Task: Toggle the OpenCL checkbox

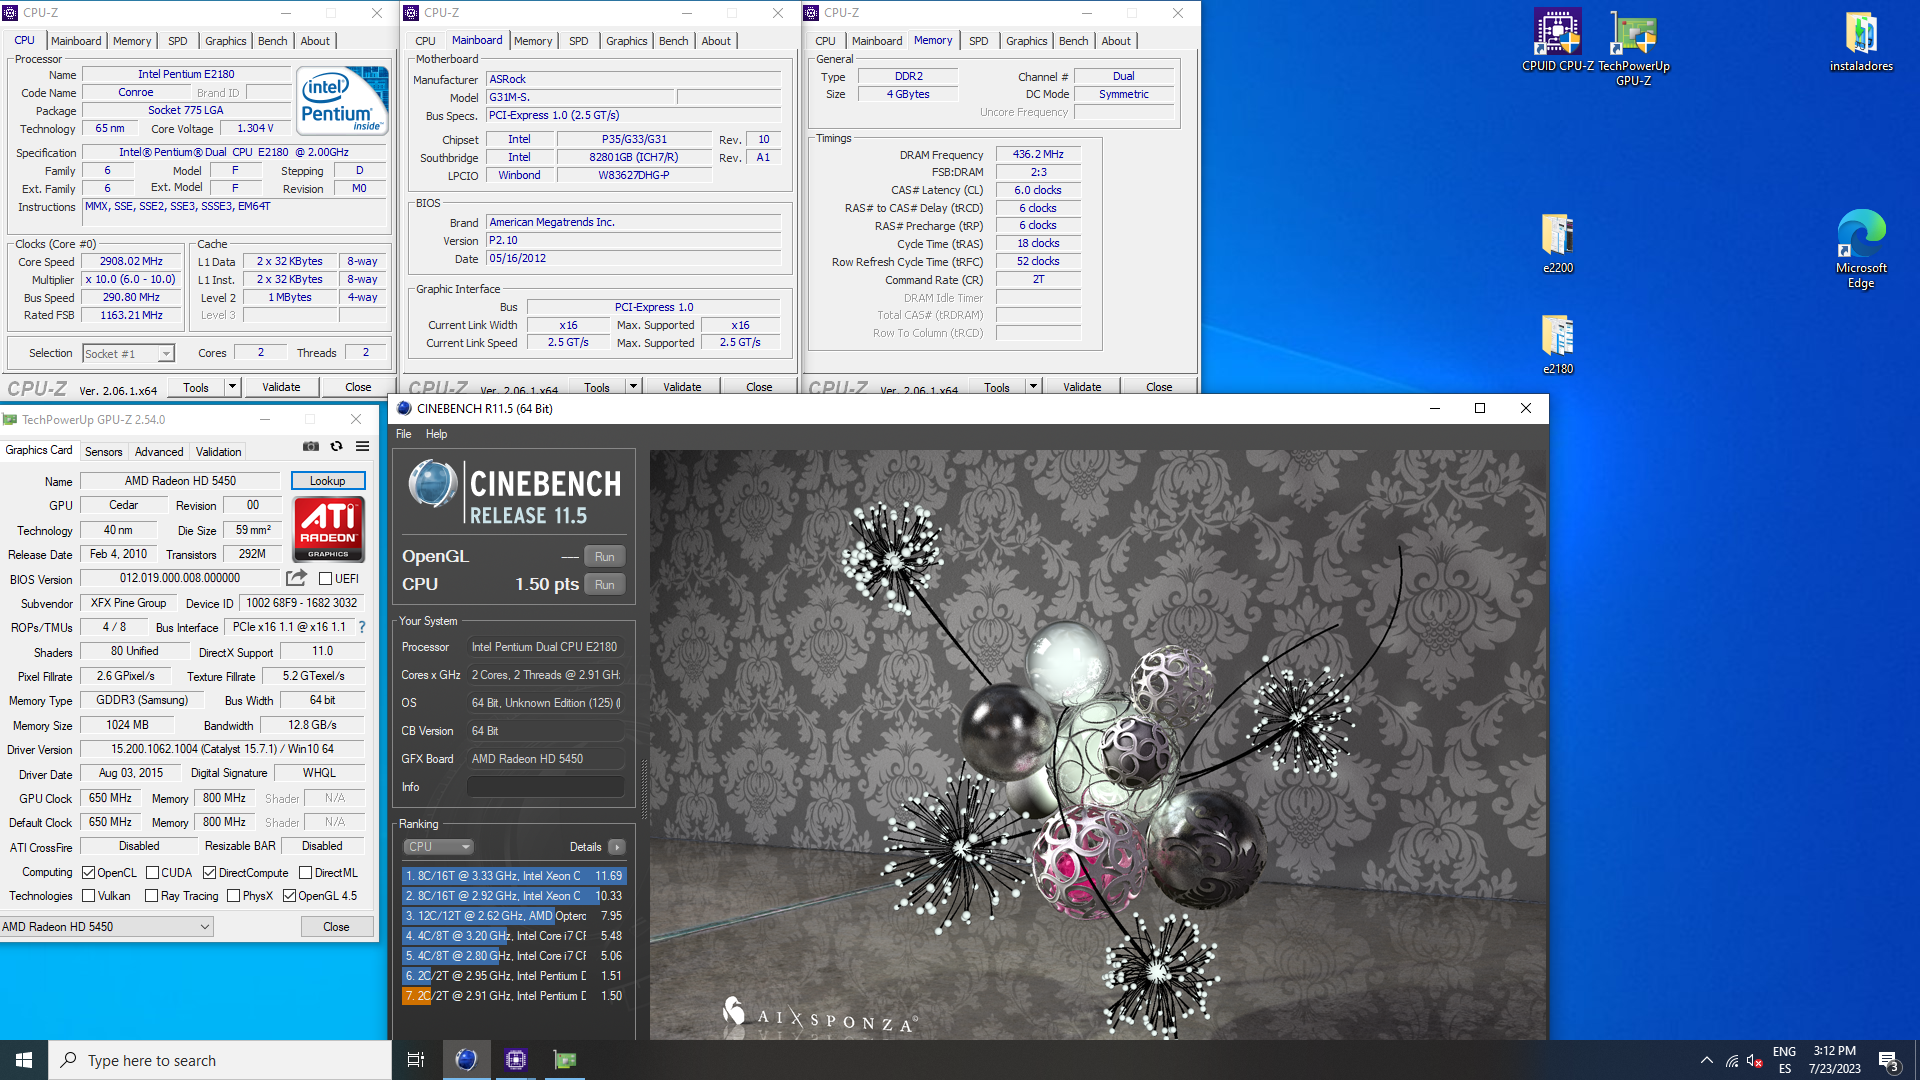Action: 88,873
